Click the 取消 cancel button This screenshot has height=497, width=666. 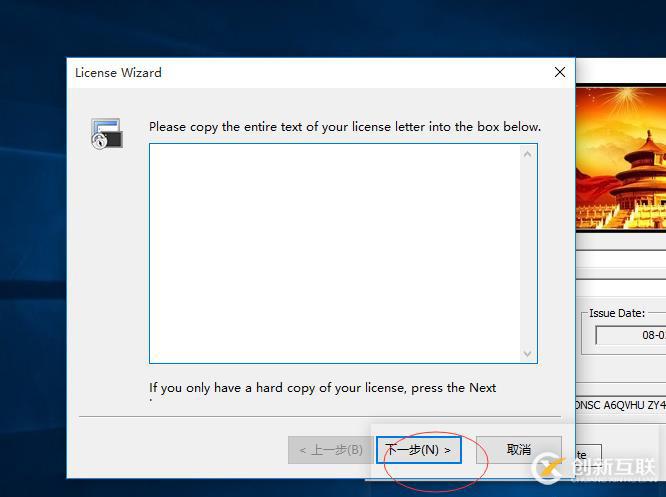tap(519, 449)
